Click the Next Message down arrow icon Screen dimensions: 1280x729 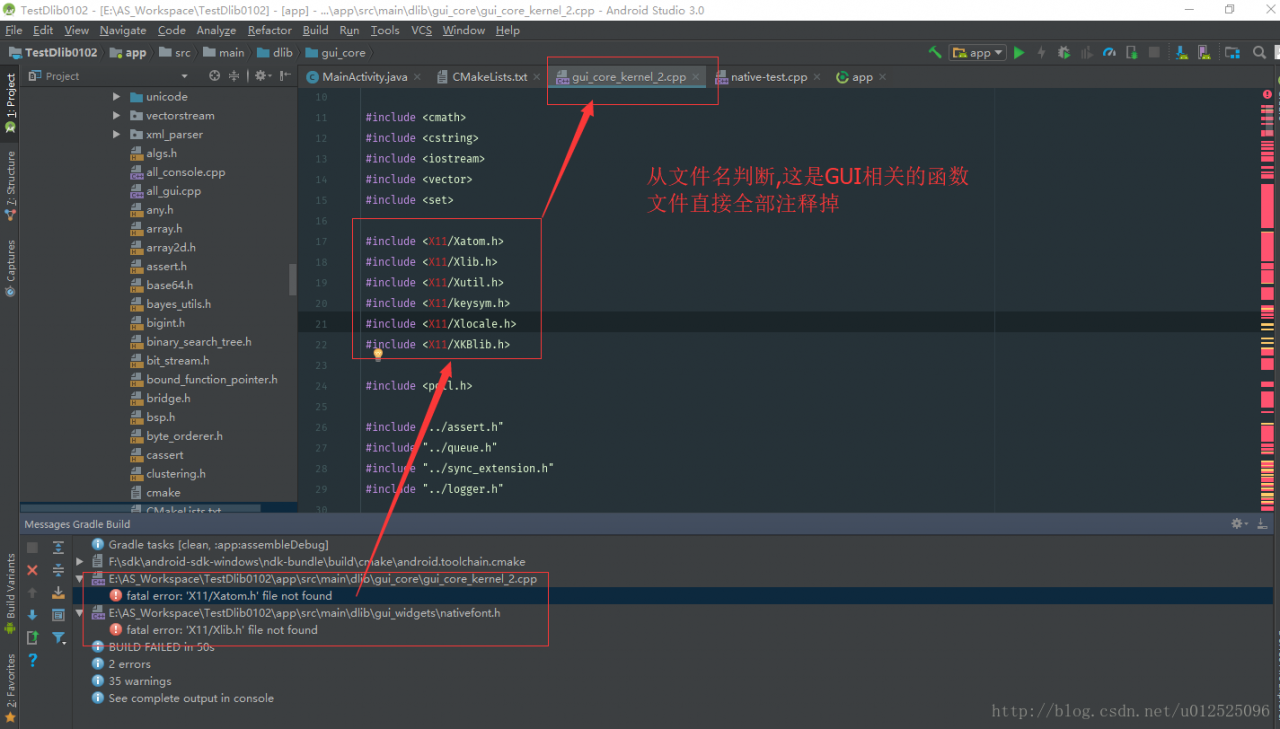[32, 615]
